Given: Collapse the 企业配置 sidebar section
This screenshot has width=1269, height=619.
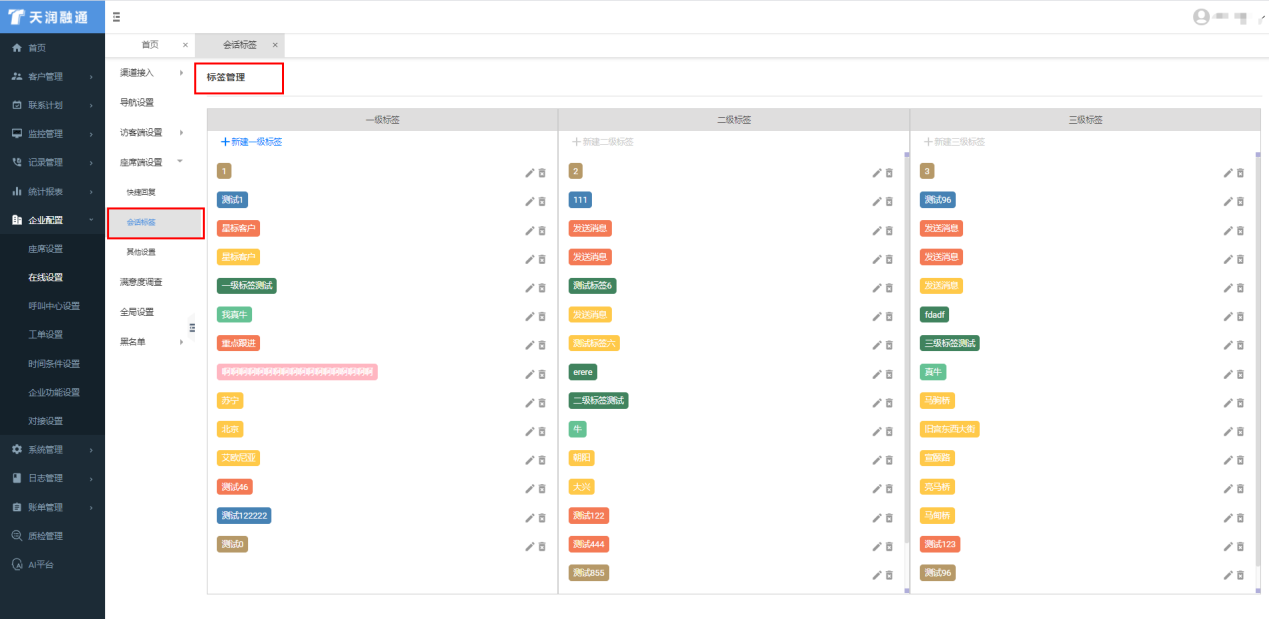Looking at the screenshot, I should [52, 220].
